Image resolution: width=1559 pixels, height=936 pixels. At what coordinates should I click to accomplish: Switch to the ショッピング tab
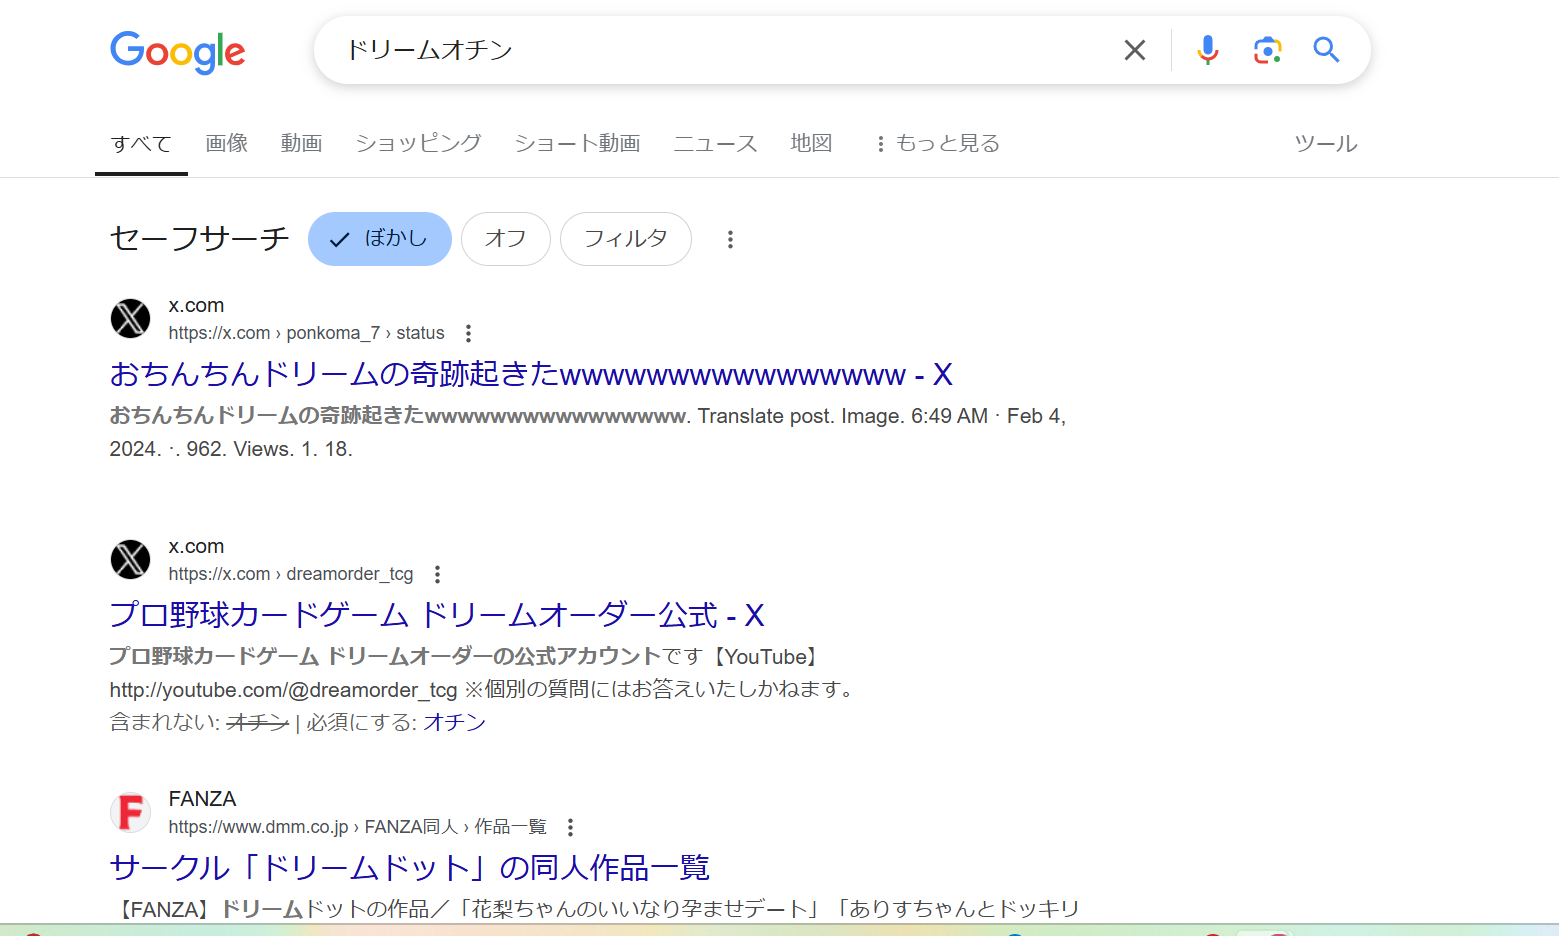click(x=418, y=144)
